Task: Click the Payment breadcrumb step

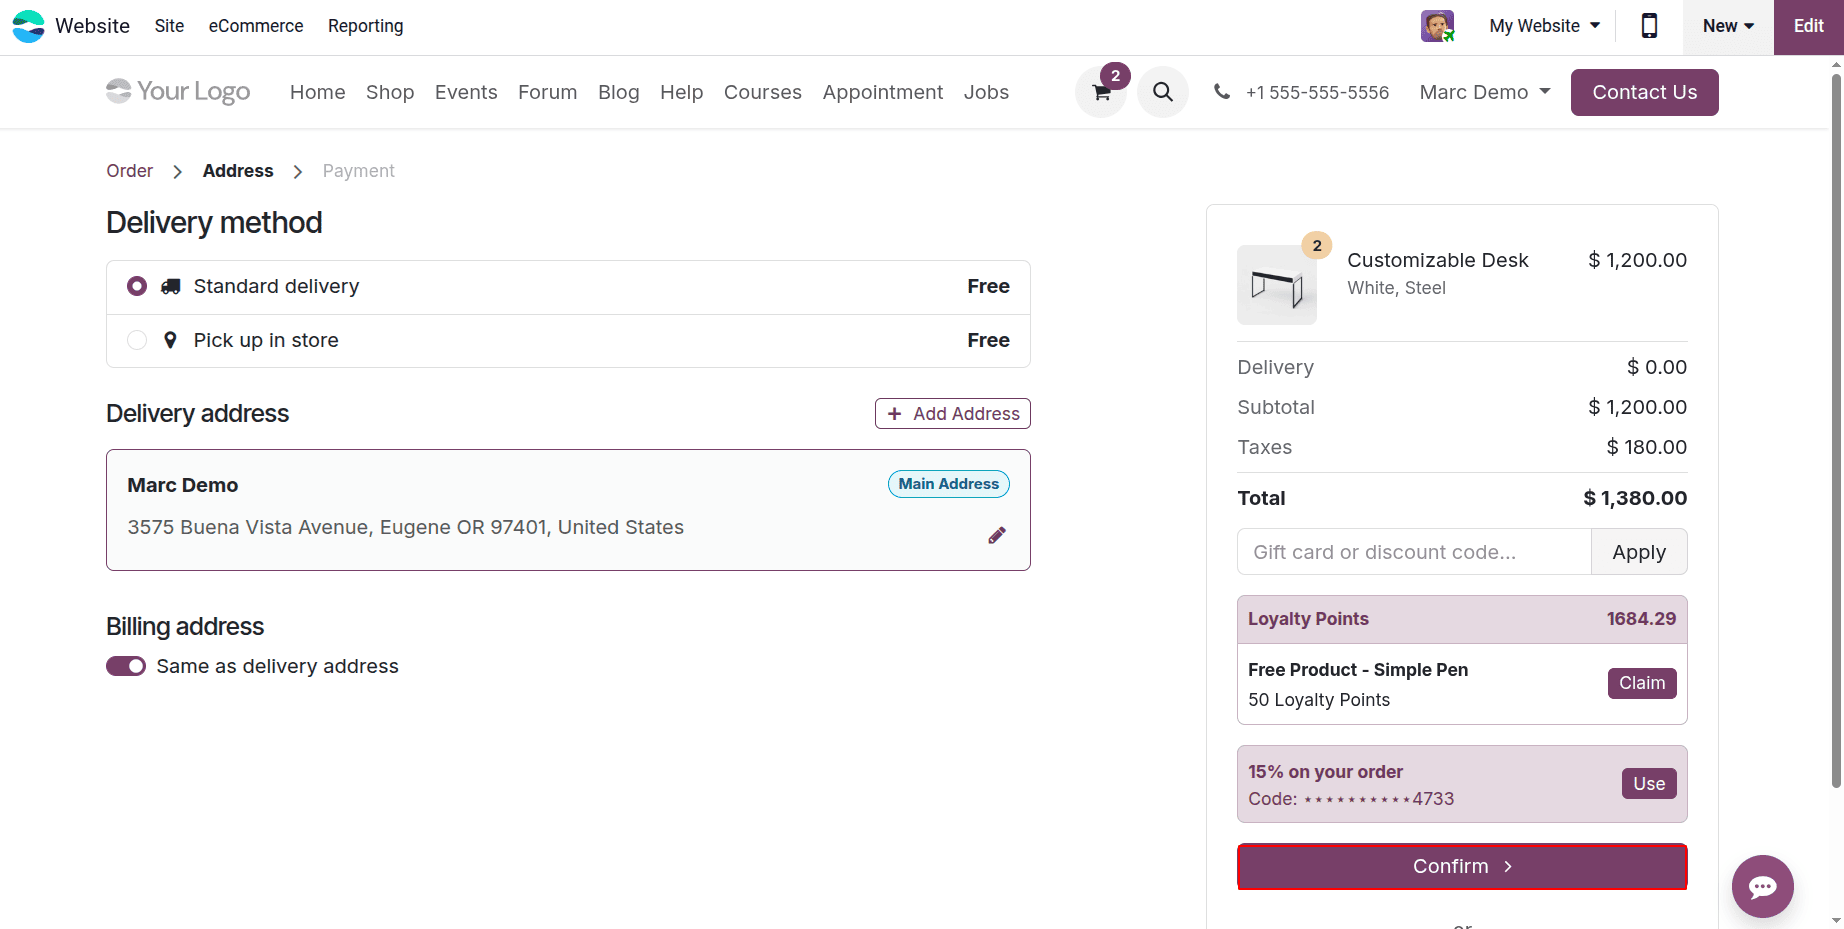Action: click(359, 171)
